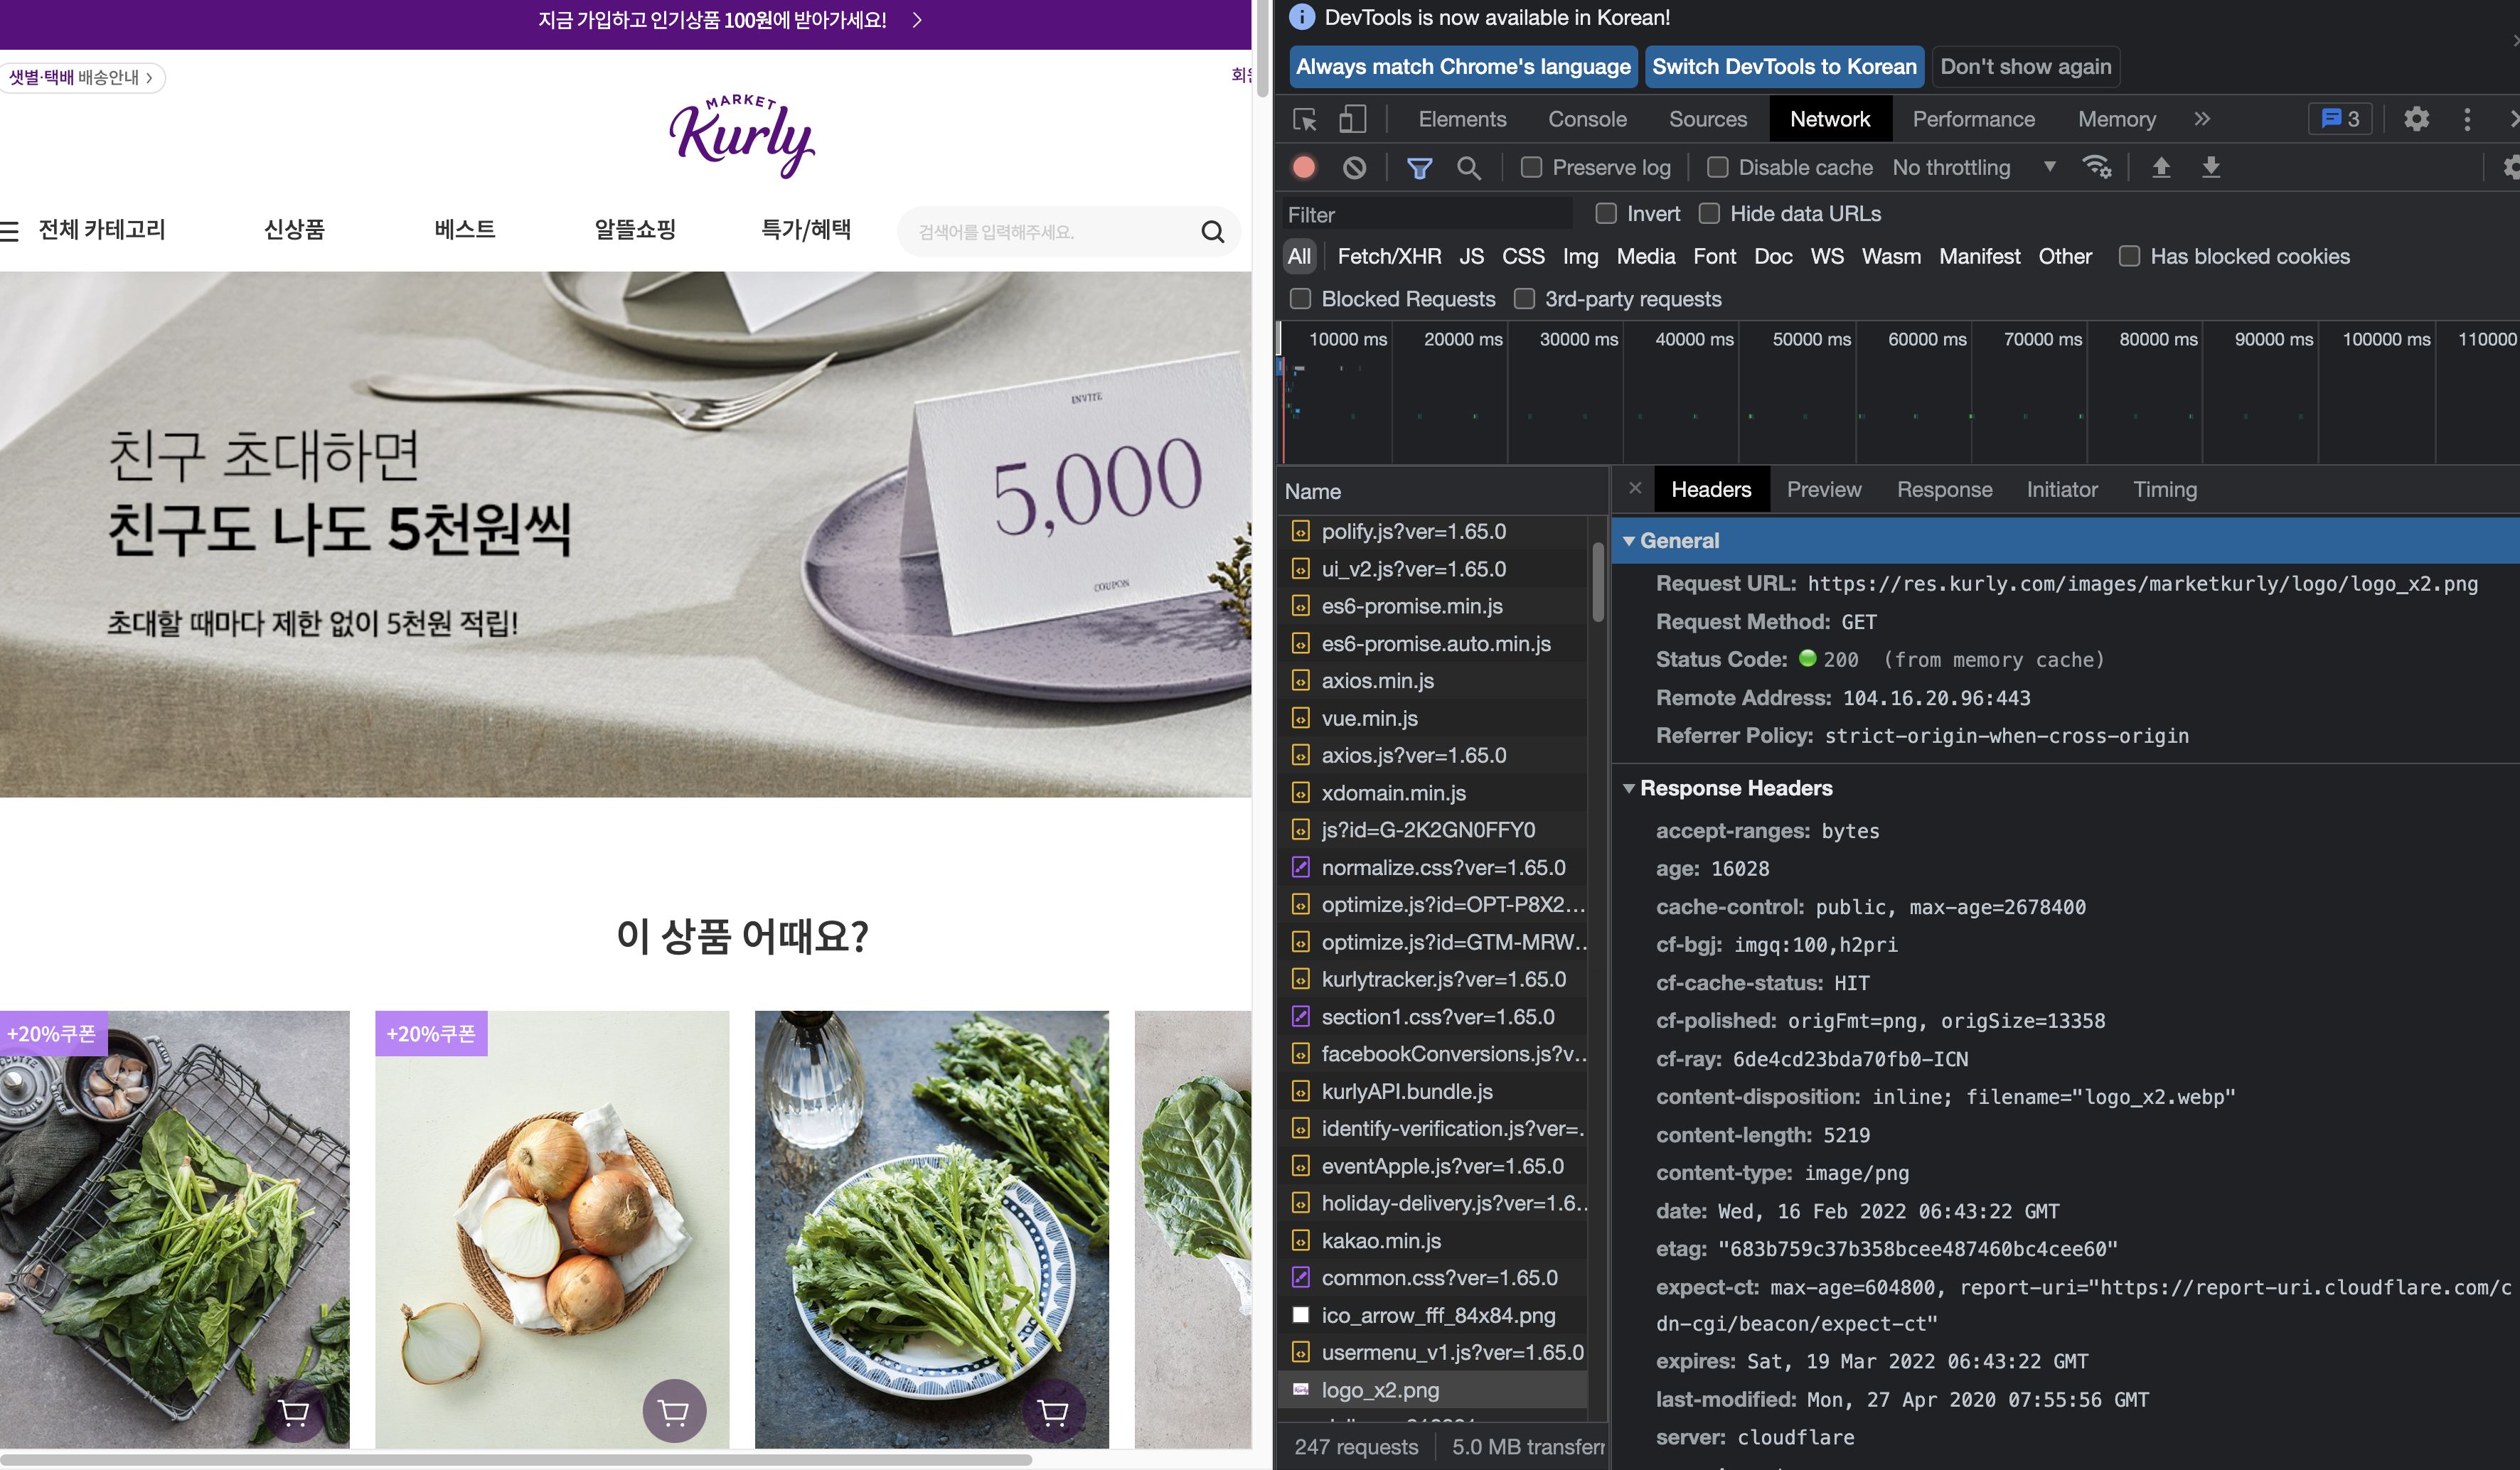Stop recording network log with red button
Screen dimensions: 2520x1470
(x=1304, y=168)
